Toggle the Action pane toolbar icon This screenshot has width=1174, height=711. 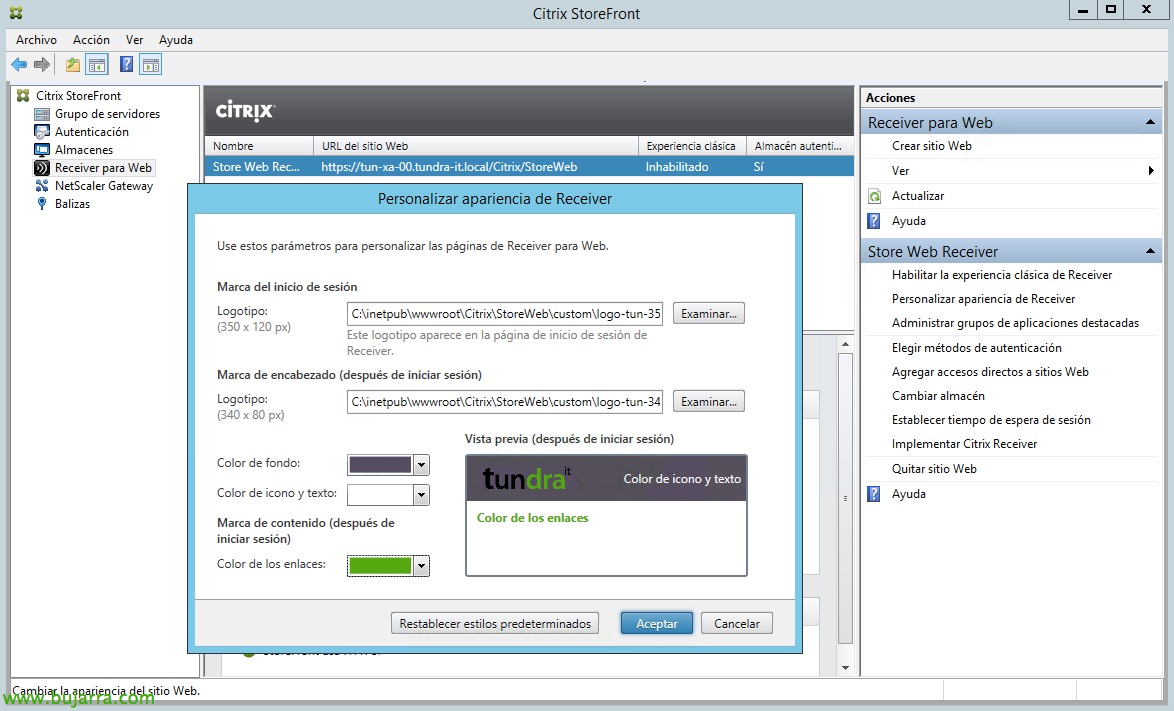(x=150, y=65)
